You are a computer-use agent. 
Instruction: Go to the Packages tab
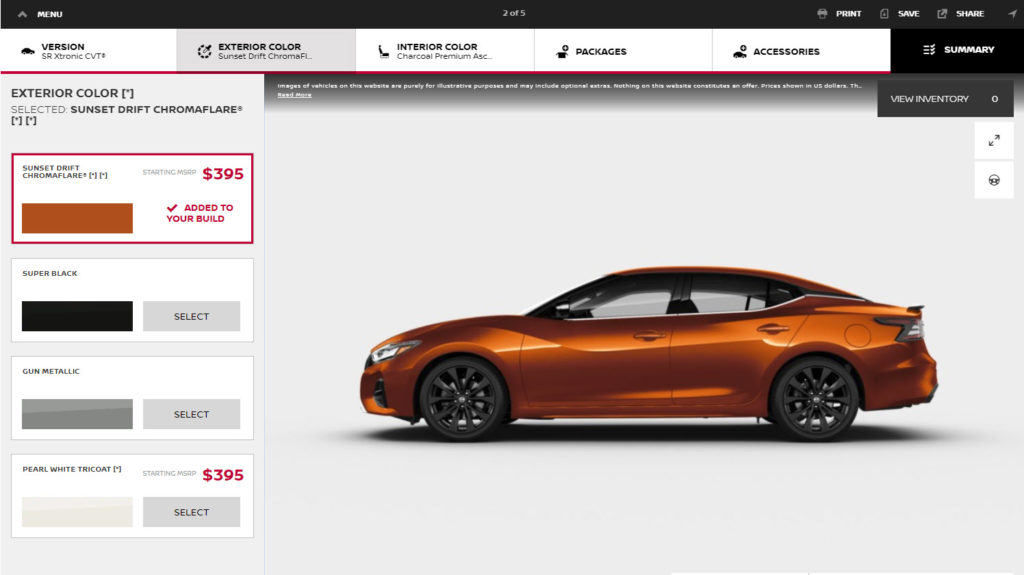622,51
